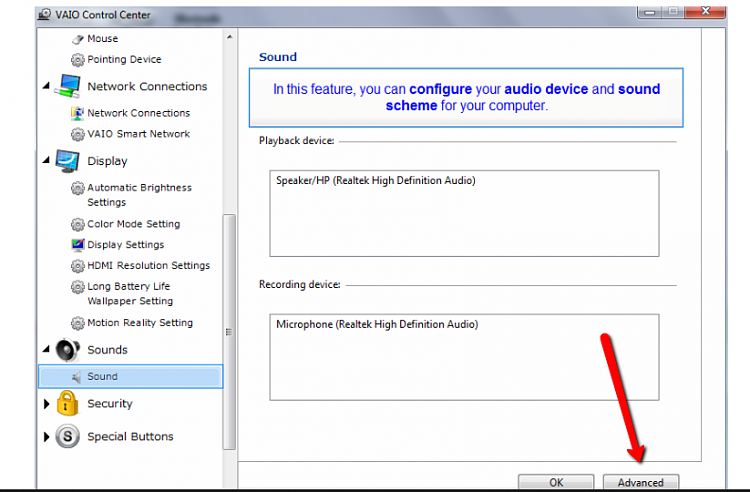Click the sidebar scrollbar thumb

click(229, 332)
